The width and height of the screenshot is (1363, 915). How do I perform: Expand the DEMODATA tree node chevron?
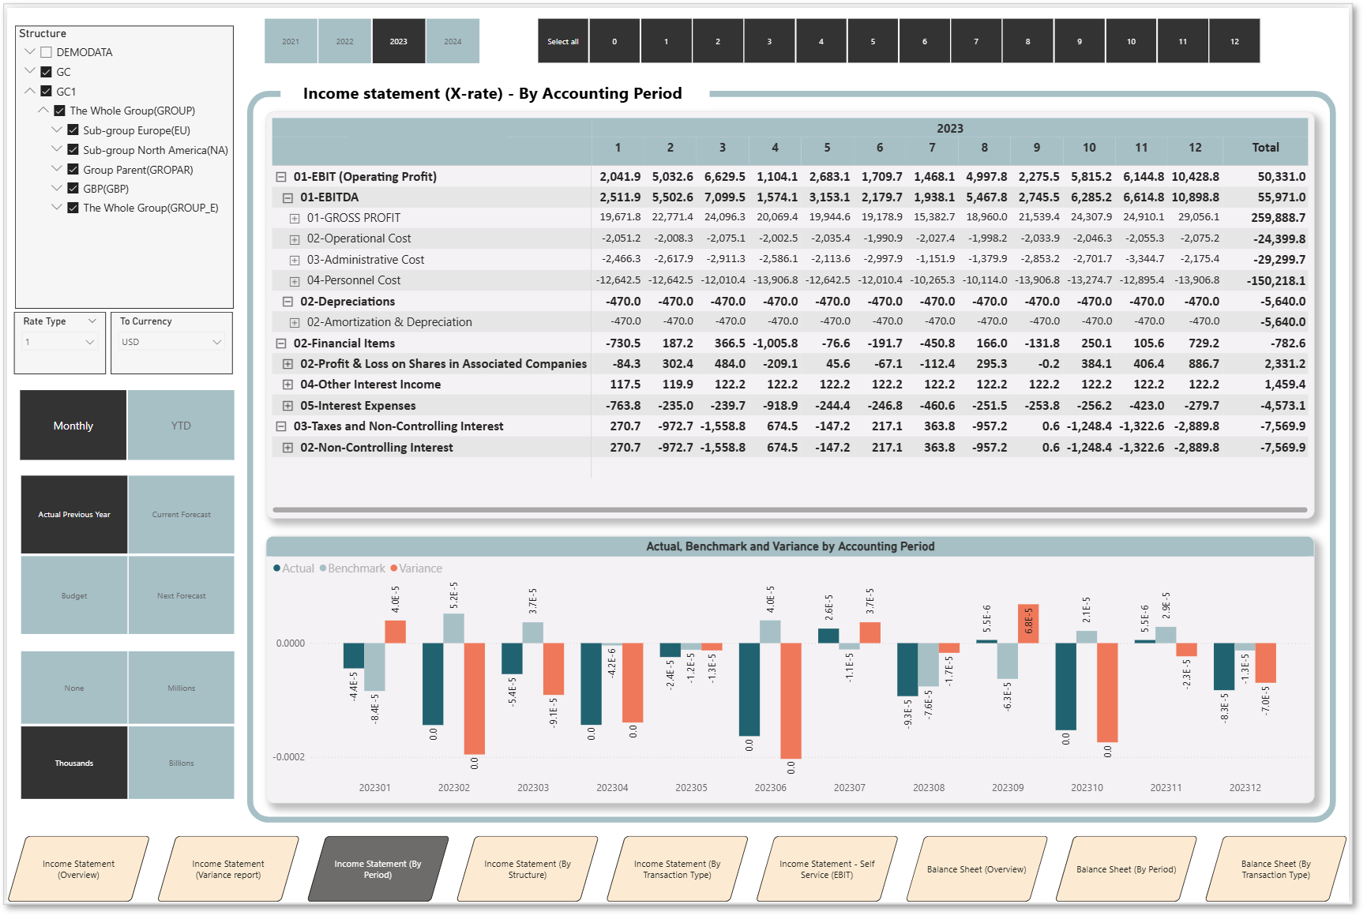[30, 52]
